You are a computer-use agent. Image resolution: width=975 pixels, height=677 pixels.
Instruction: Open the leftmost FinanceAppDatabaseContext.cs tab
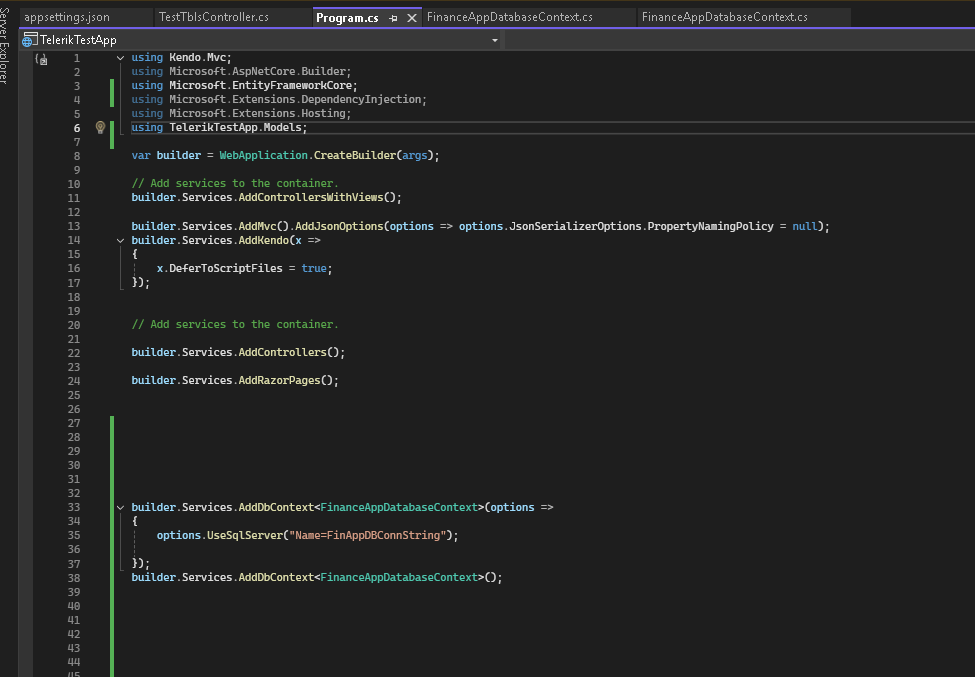point(509,17)
